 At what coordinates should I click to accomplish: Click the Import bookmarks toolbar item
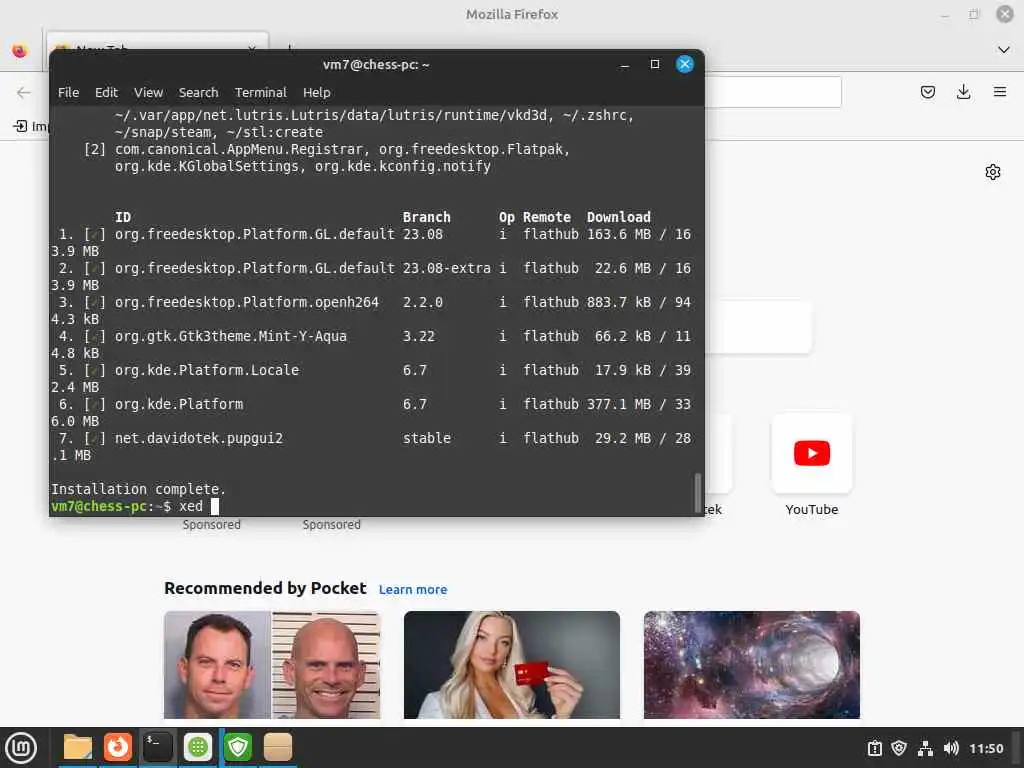tap(31, 126)
